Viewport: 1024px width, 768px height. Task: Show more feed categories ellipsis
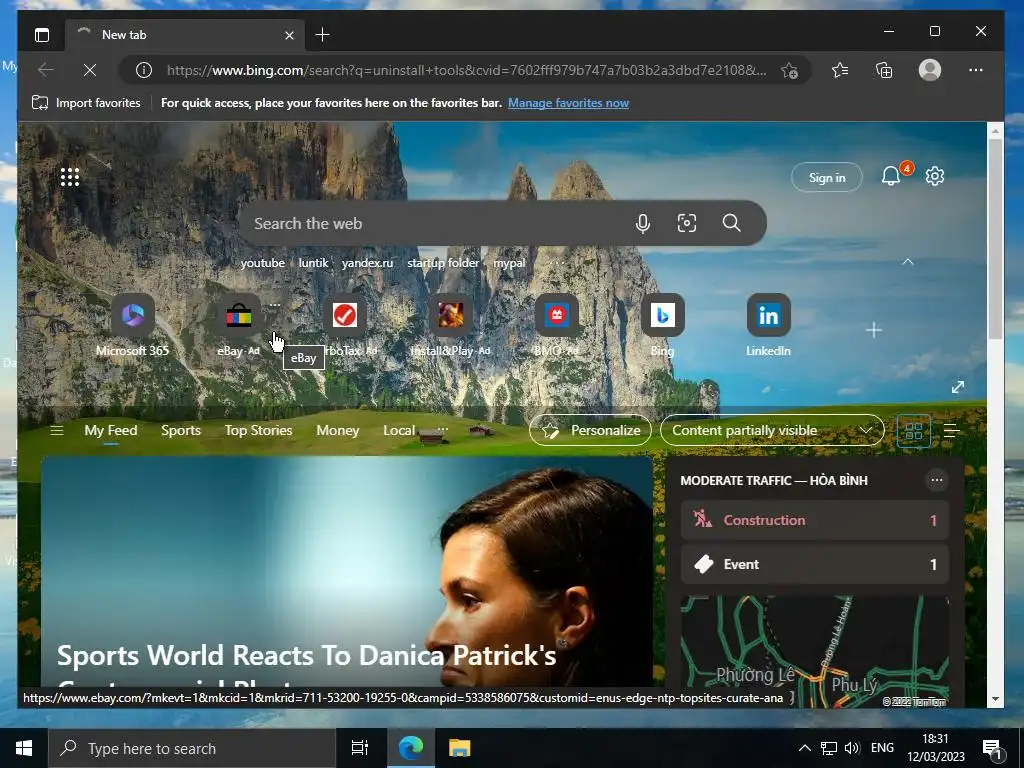click(x=443, y=429)
